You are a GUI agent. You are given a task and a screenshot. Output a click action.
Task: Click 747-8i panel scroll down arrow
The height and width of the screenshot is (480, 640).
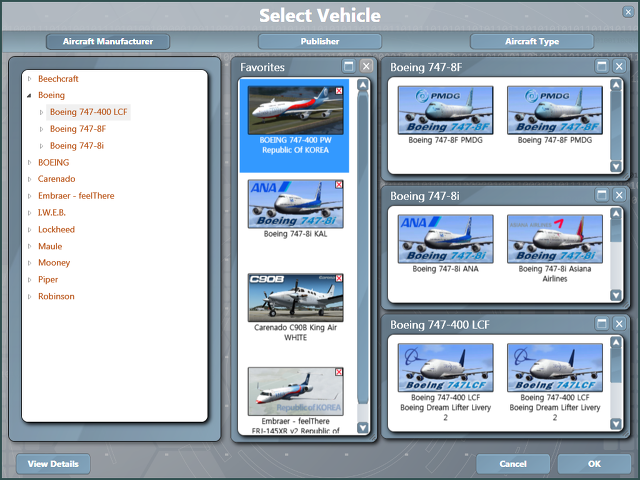point(616,295)
